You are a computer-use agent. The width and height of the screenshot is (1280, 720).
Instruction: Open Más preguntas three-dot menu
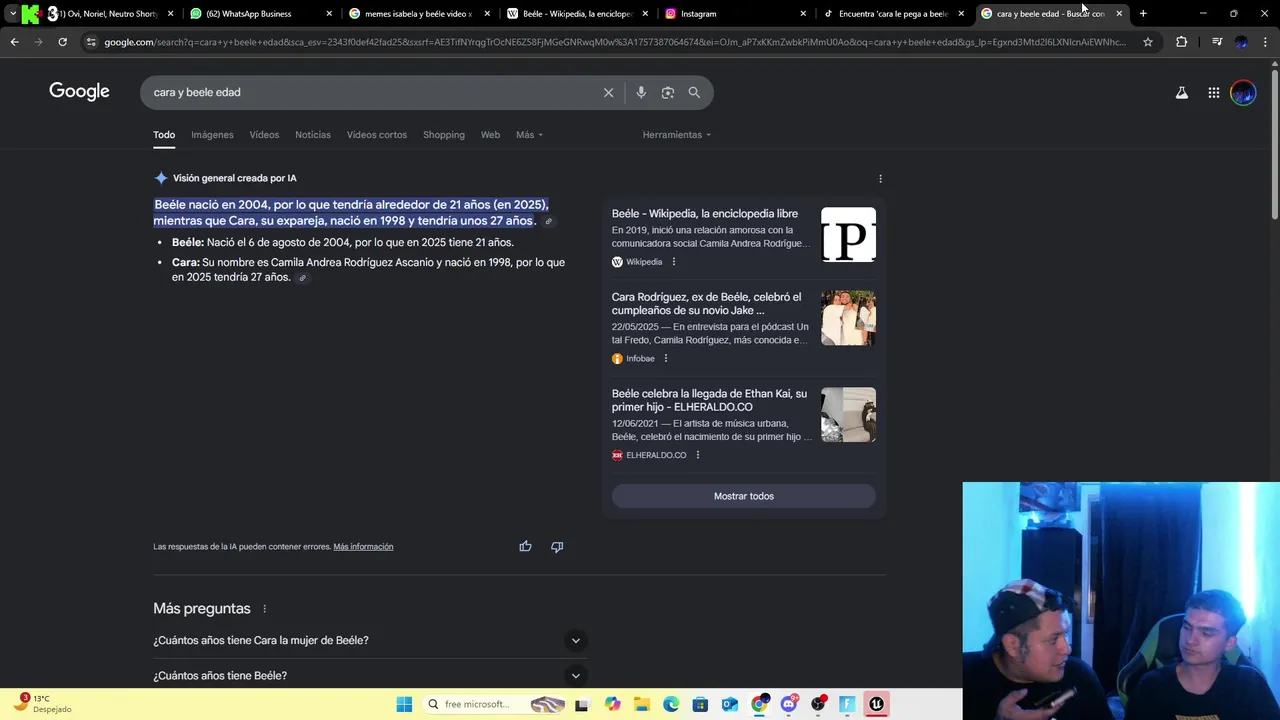[x=264, y=609]
